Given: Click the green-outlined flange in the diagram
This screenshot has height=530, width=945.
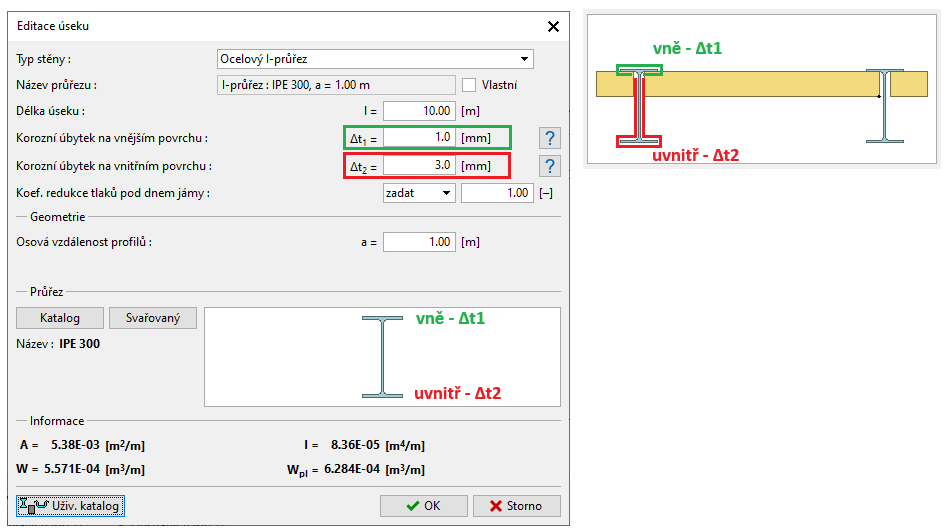Looking at the screenshot, I should point(639,71).
